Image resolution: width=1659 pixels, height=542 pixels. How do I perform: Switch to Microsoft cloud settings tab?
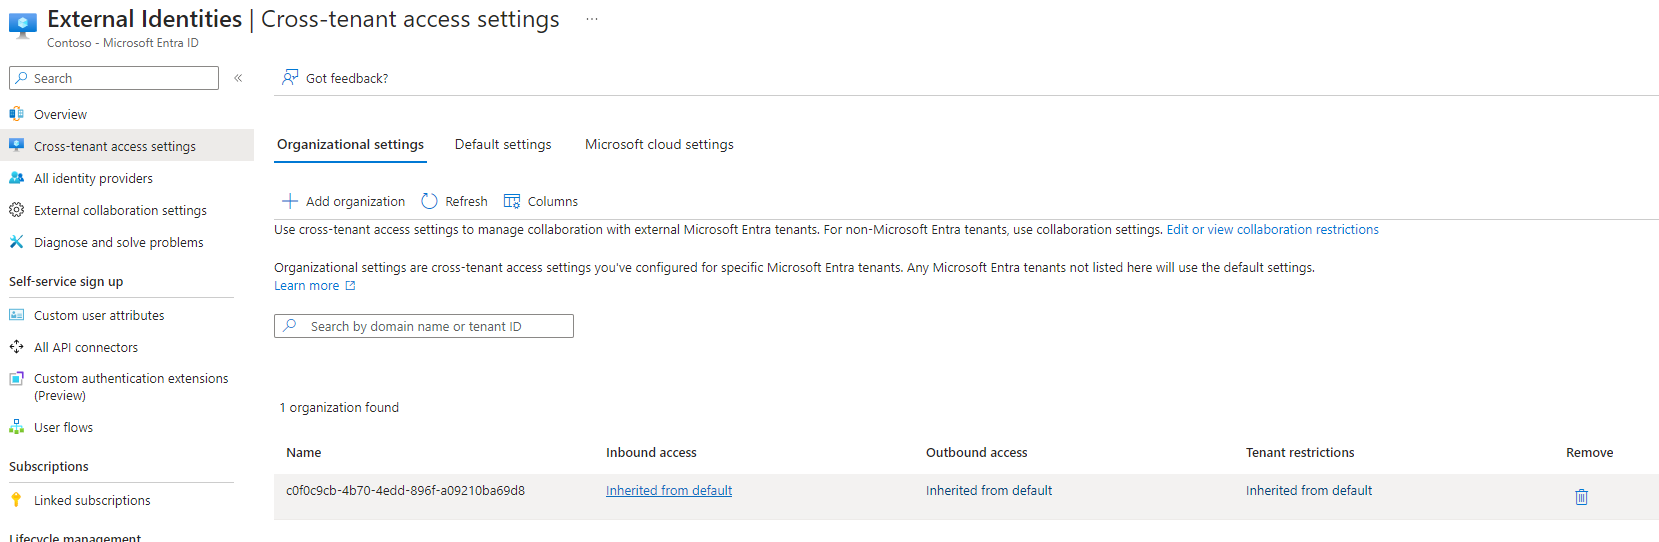(659, 145)
